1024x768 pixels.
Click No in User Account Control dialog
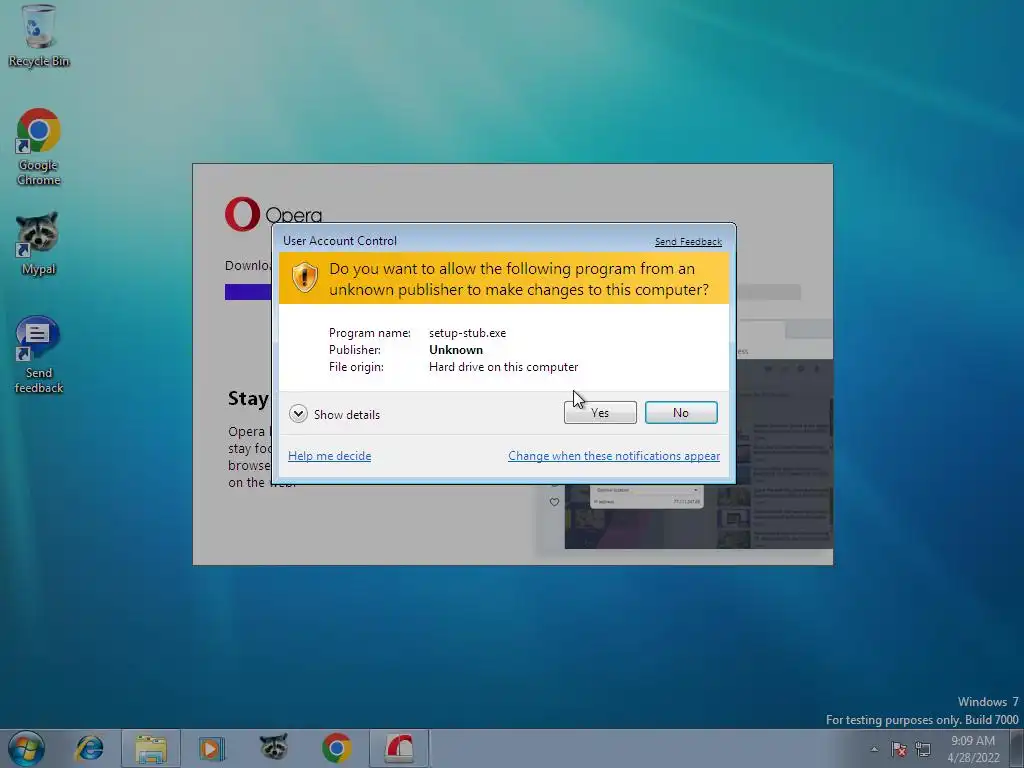tap(680, 413)
